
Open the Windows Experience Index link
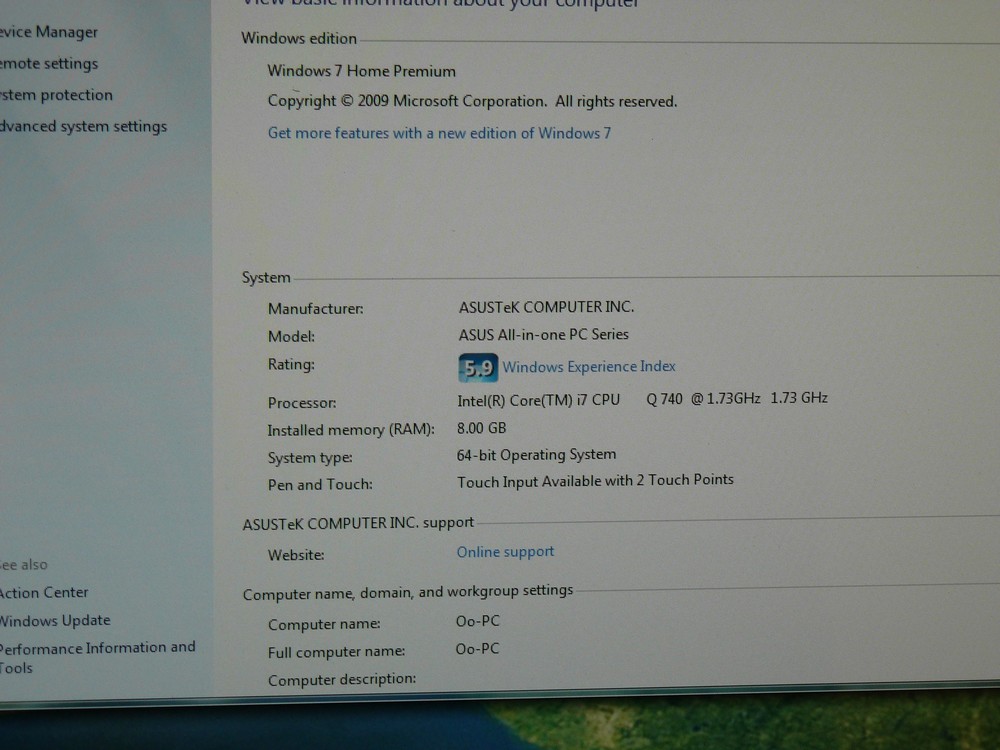pyautogui.click(x=589, y=367)
